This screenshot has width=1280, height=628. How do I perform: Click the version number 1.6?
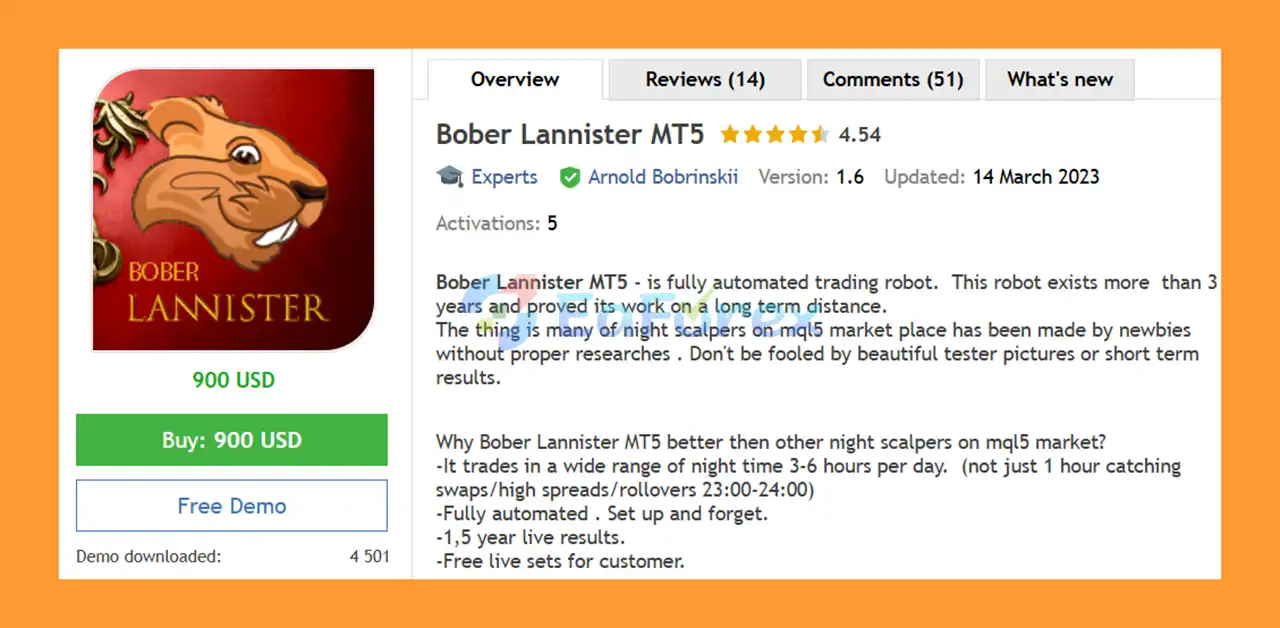pyautogui.click(x=850, y=177)
